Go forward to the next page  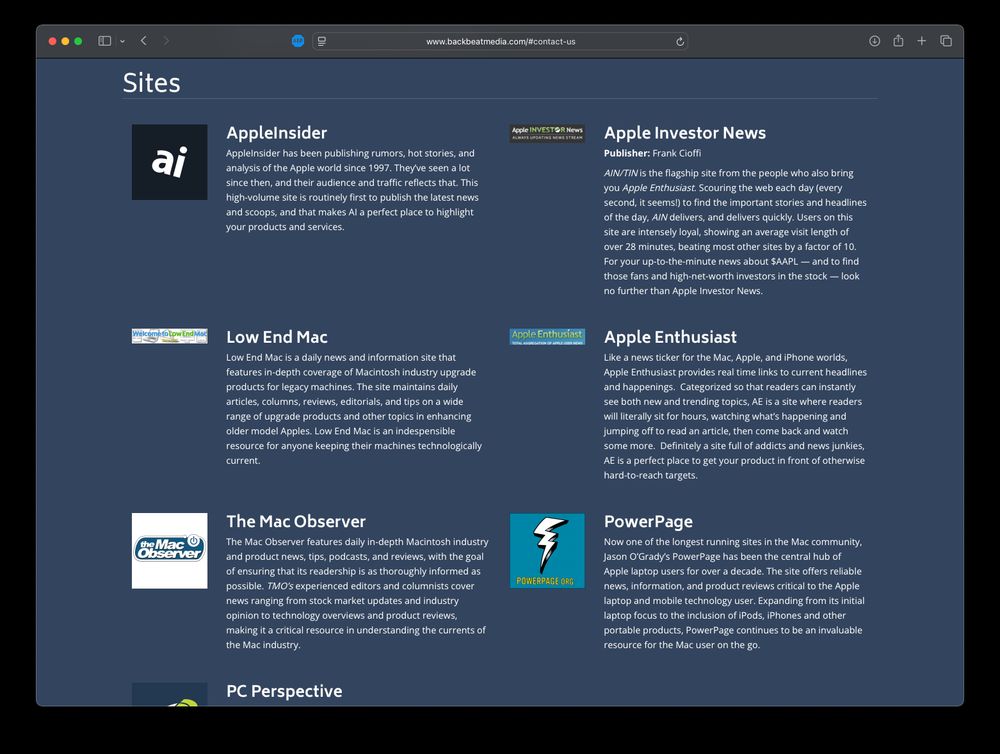pyautogui.click(x=166, y=41)
